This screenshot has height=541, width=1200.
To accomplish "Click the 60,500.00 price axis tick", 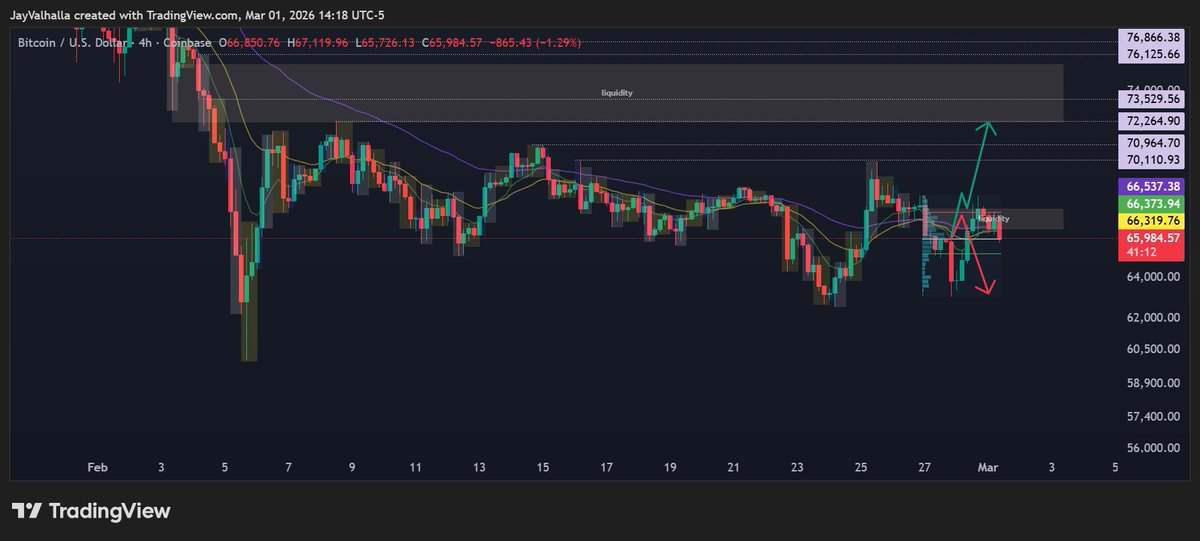I will pyautogui.click(x=1153, y=349).
